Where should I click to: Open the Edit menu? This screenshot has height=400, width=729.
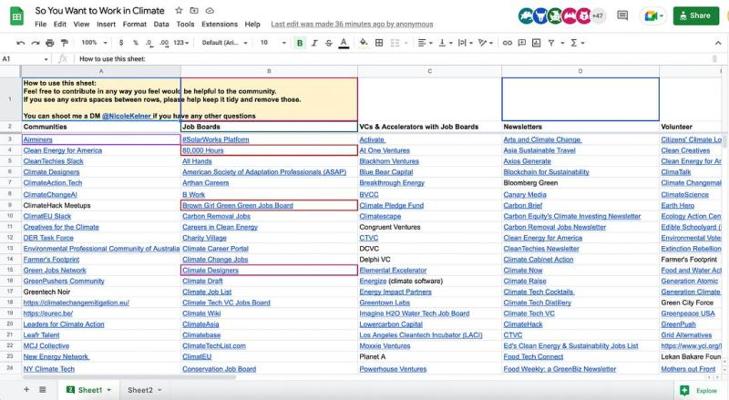60,24
